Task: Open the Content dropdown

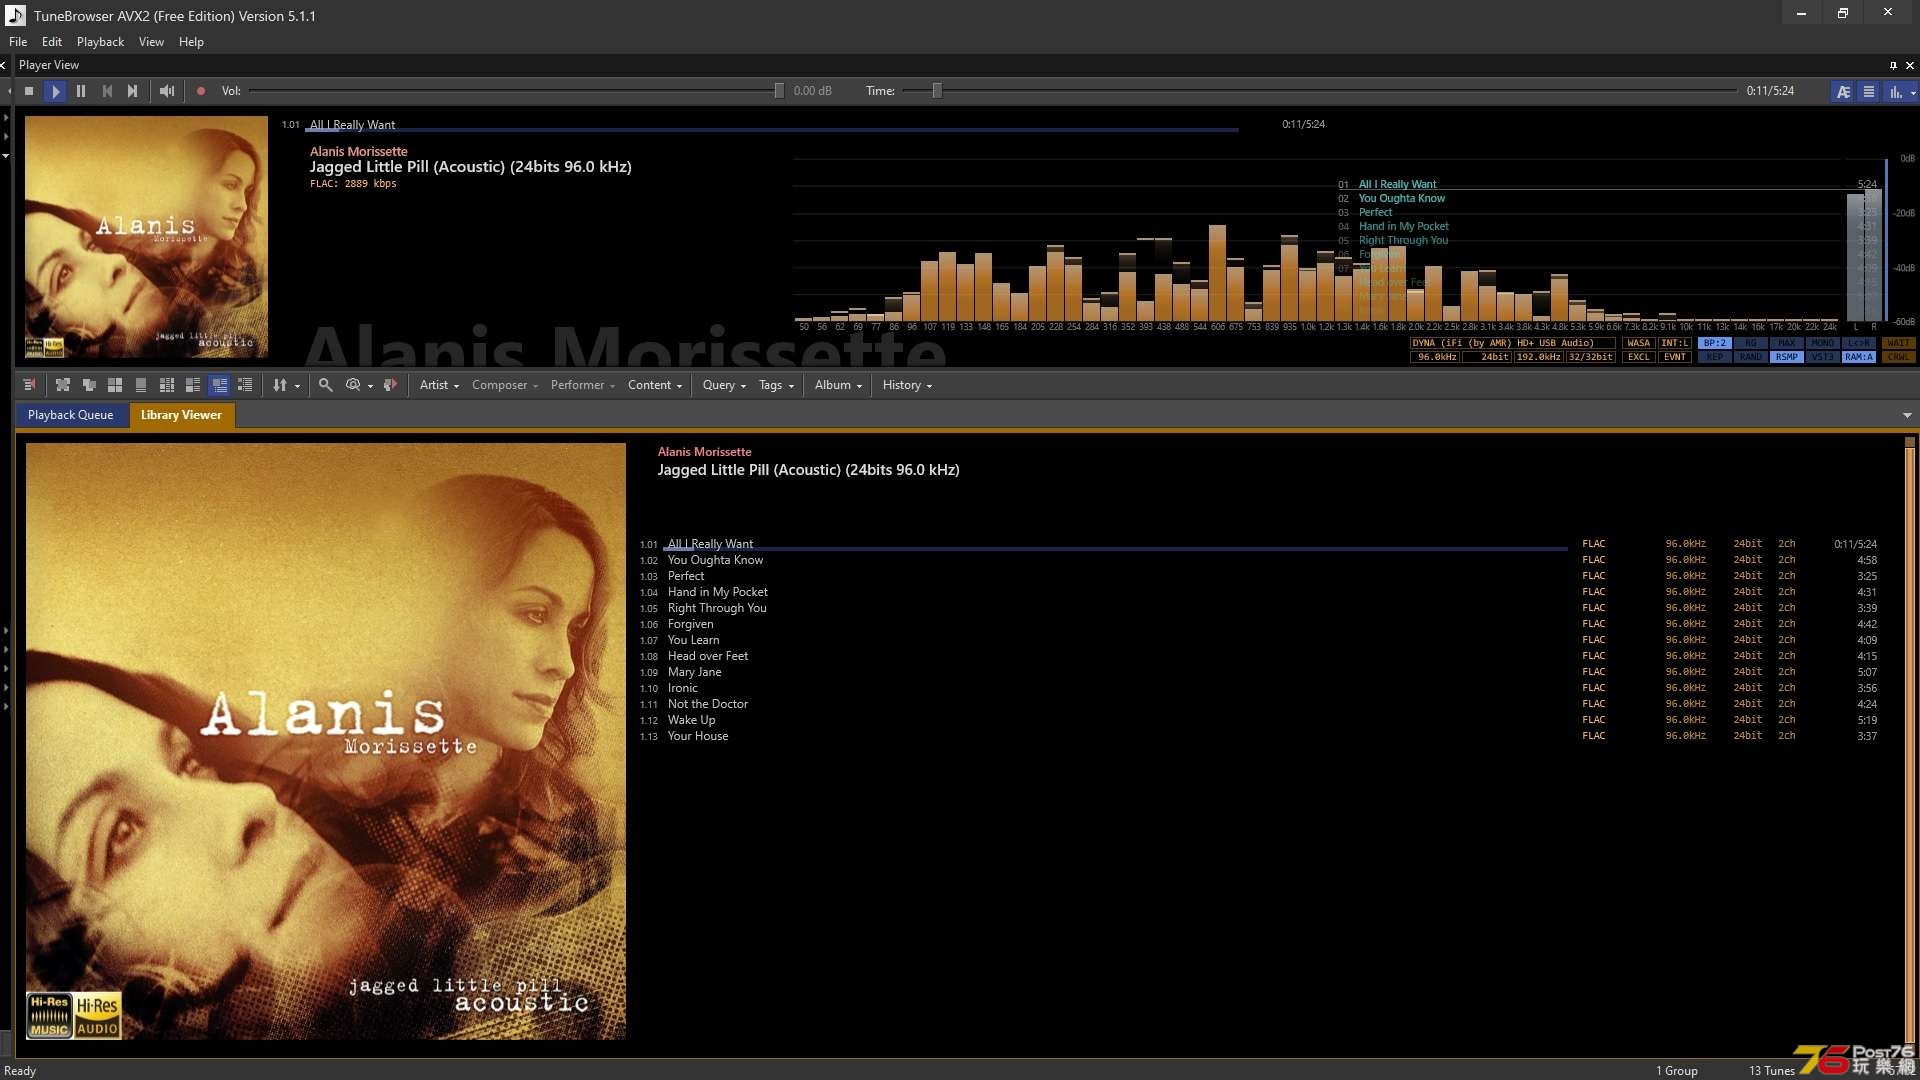Action: 655,385
